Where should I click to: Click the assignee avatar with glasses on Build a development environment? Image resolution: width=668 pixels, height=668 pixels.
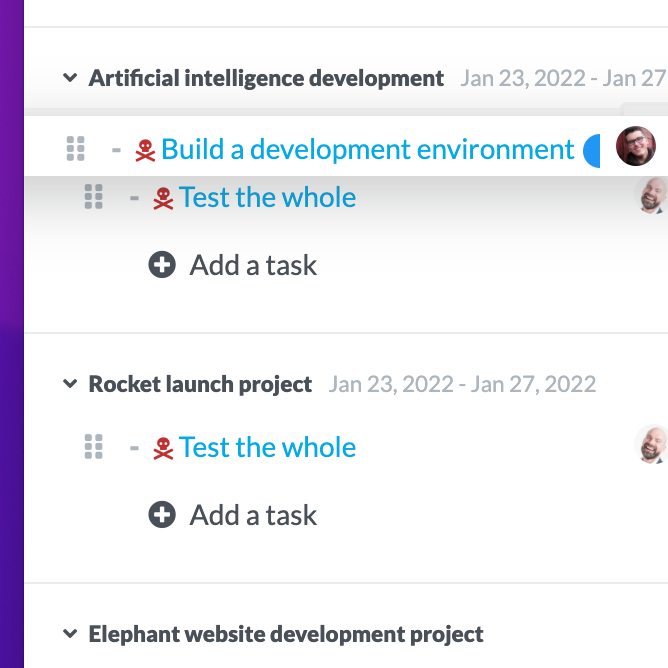coord(636,146)
